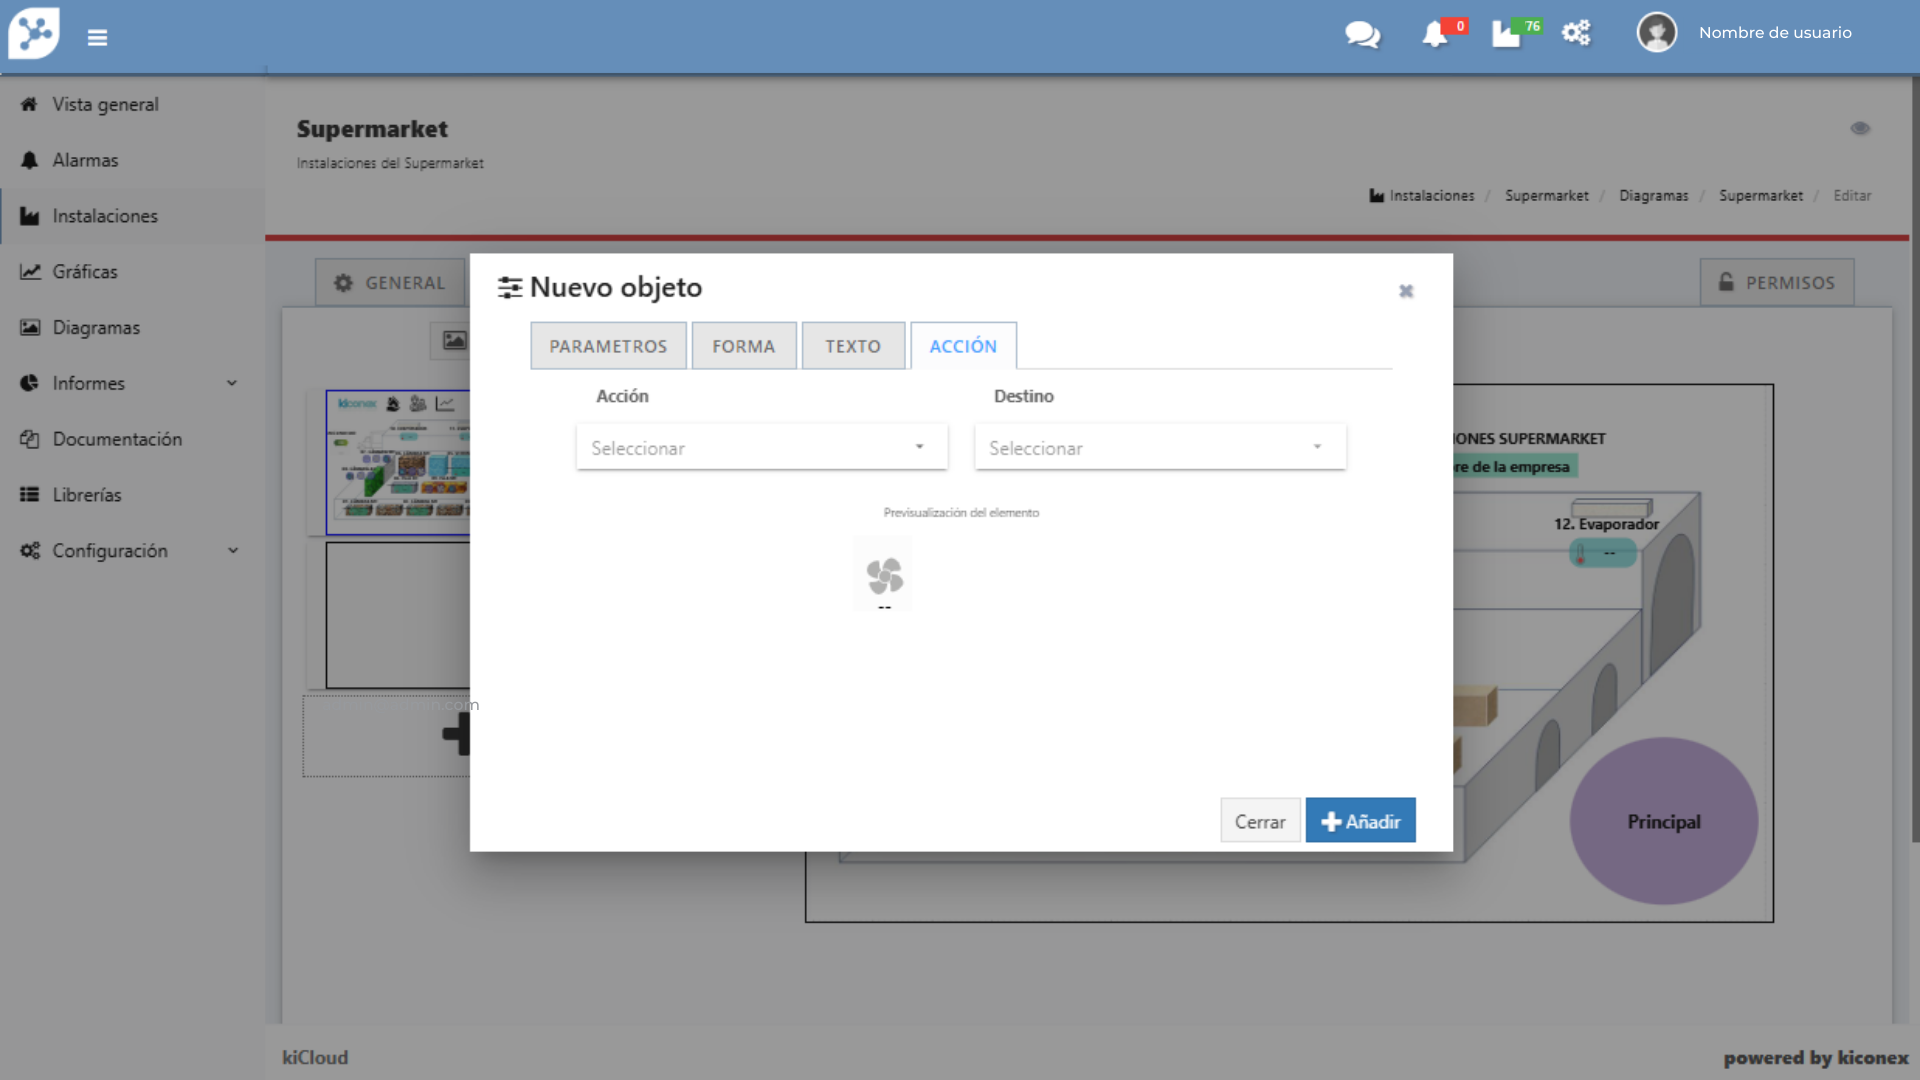This screenshot has width=1920, height=1080.
Task: Open the Alarmas sidebar item
Action: pyautogui.click(x=85, y=160)
